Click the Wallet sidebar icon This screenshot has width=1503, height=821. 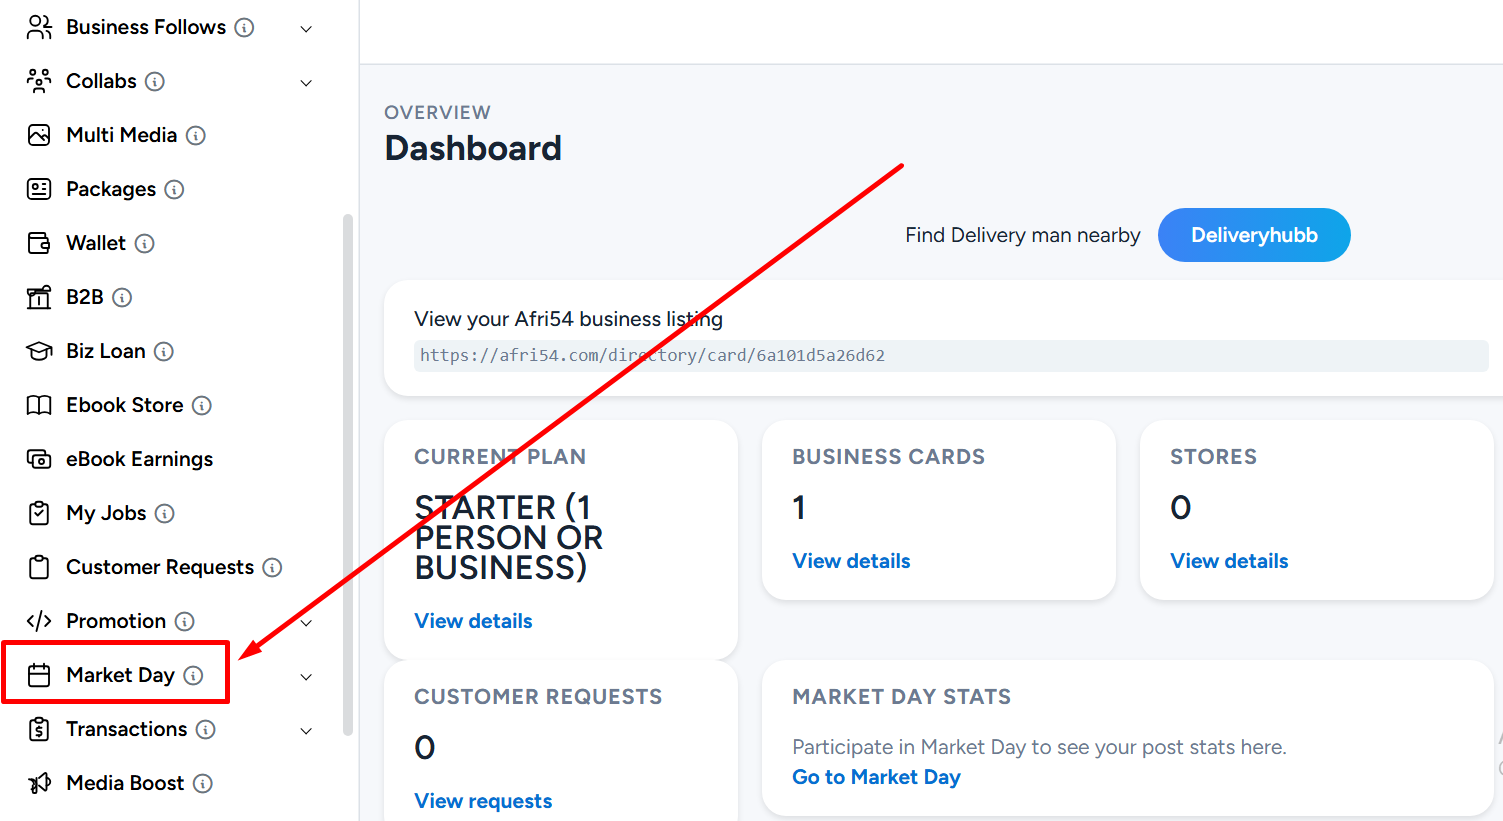[x=39, y=243]
